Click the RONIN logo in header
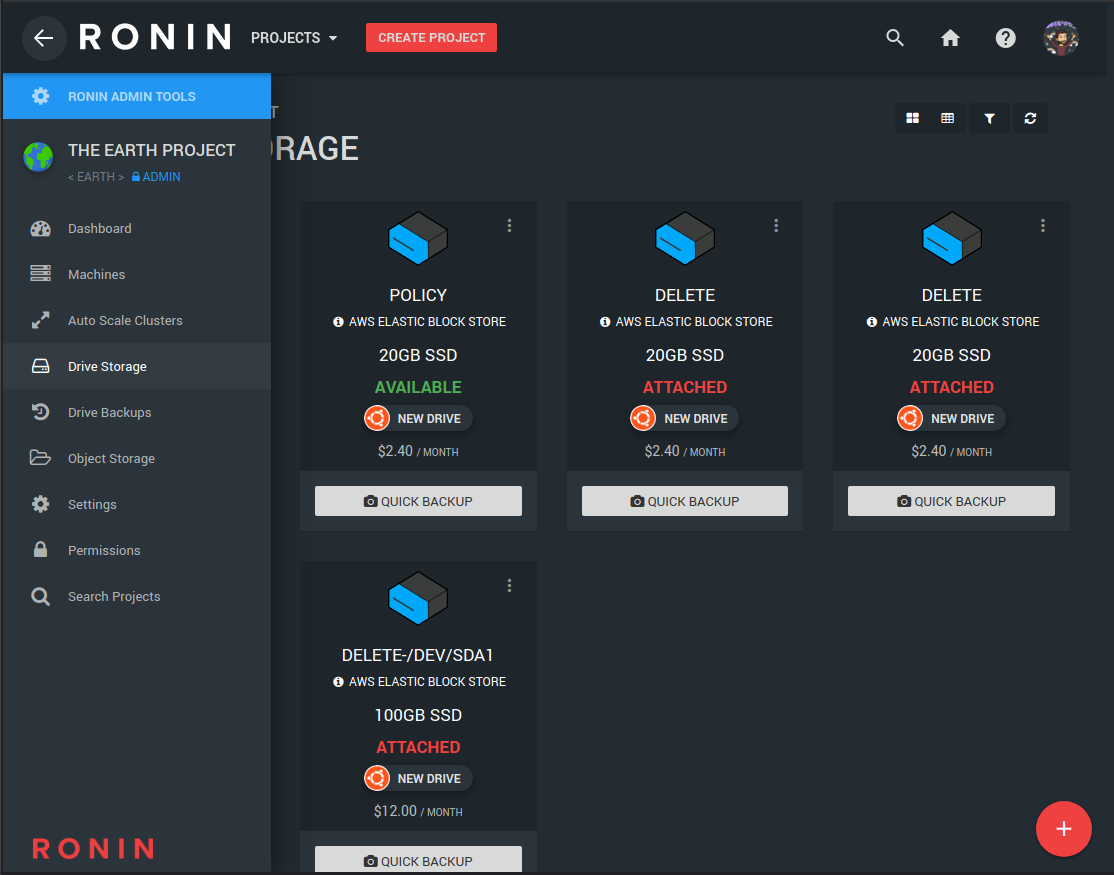The image size is (1114, 875). (155, 37)
